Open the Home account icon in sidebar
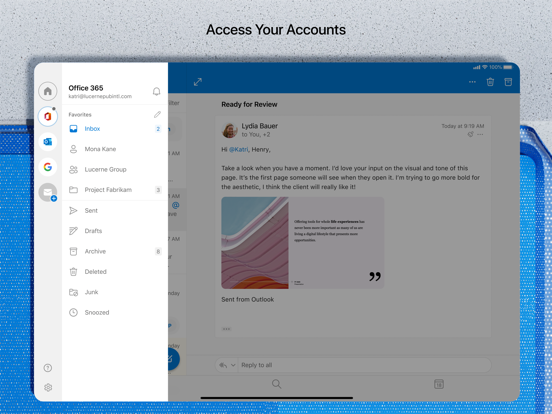 (x=48, y=91)
